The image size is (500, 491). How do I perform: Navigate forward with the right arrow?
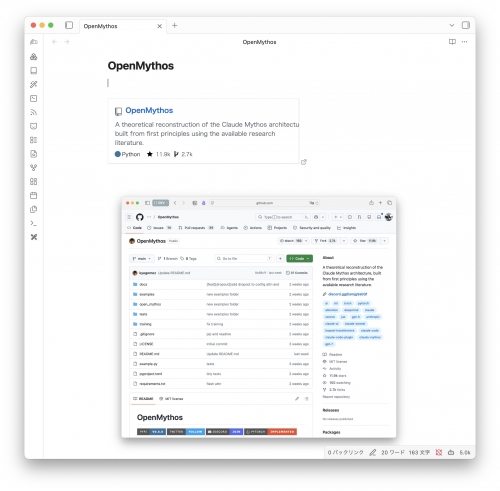(x=67, y=42)
